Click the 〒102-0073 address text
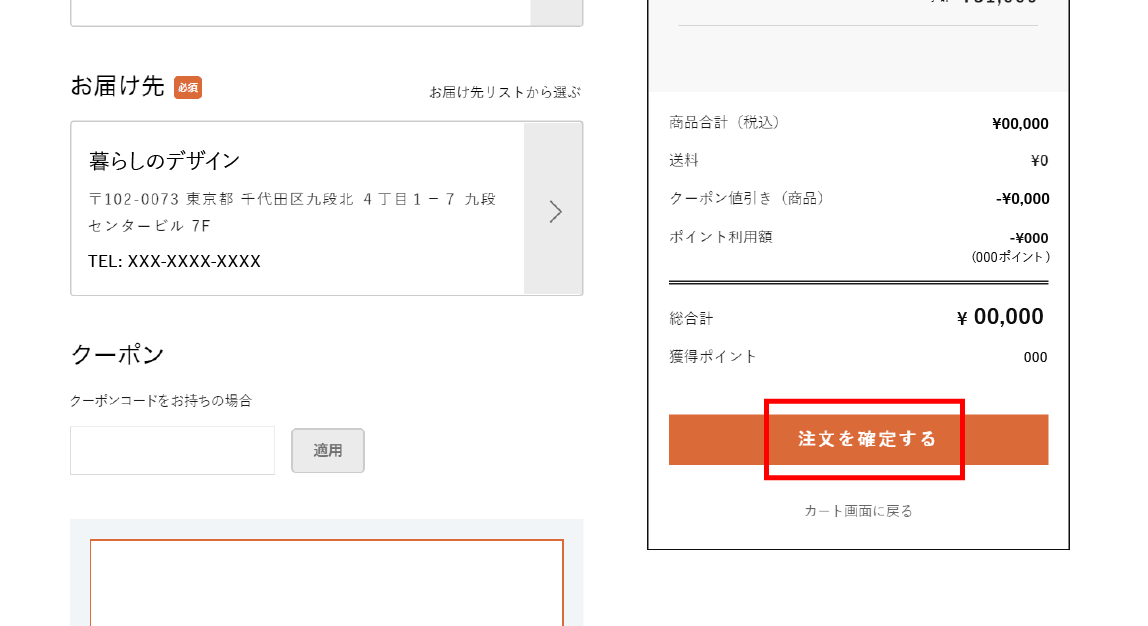Image resolution: width=1148 pixels, height=626 pixels. click(292, 212)
